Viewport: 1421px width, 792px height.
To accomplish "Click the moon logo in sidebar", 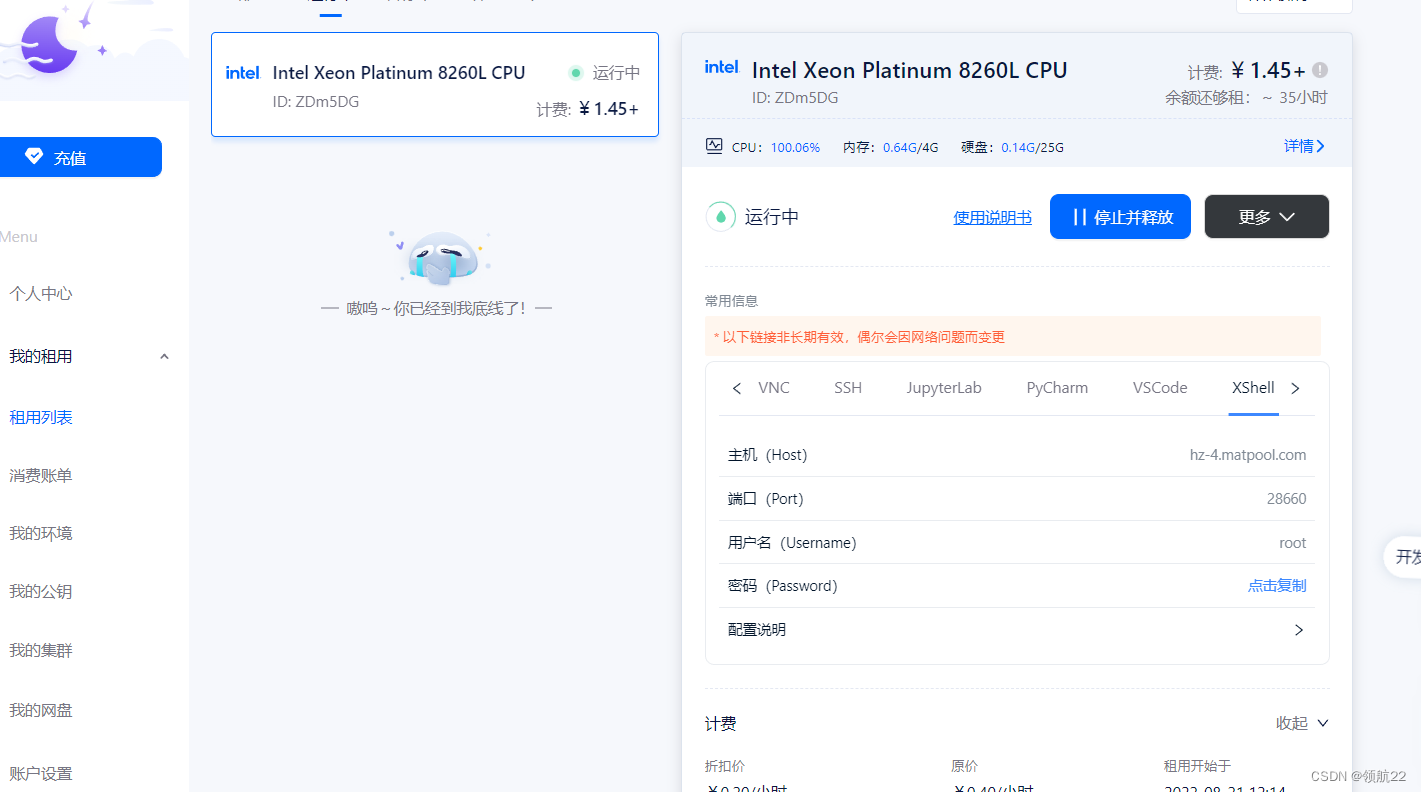I will 50,42.
